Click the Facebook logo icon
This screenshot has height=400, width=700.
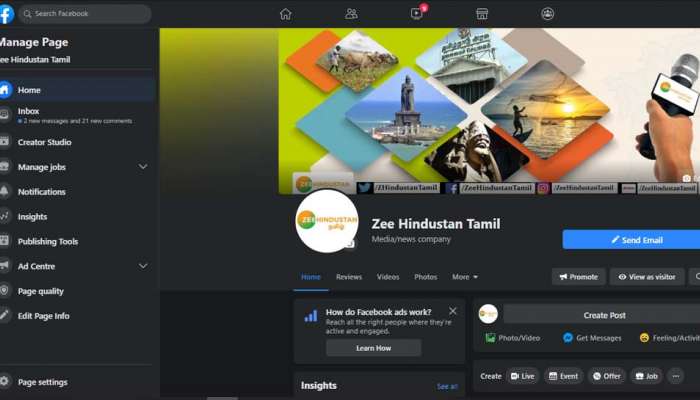pyautogui.click(x=6, y=14)
